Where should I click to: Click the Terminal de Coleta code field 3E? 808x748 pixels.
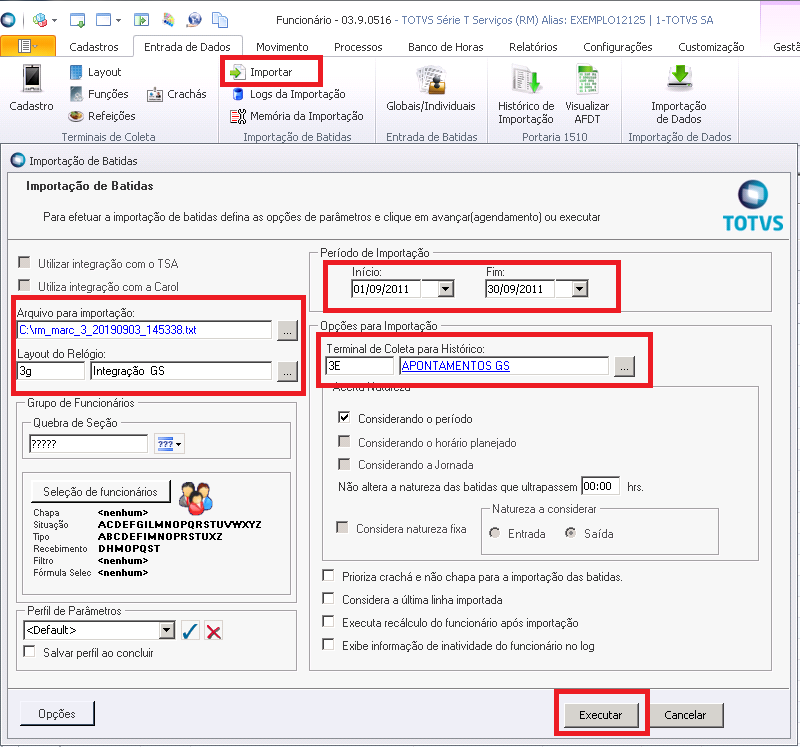pos(360,366)
